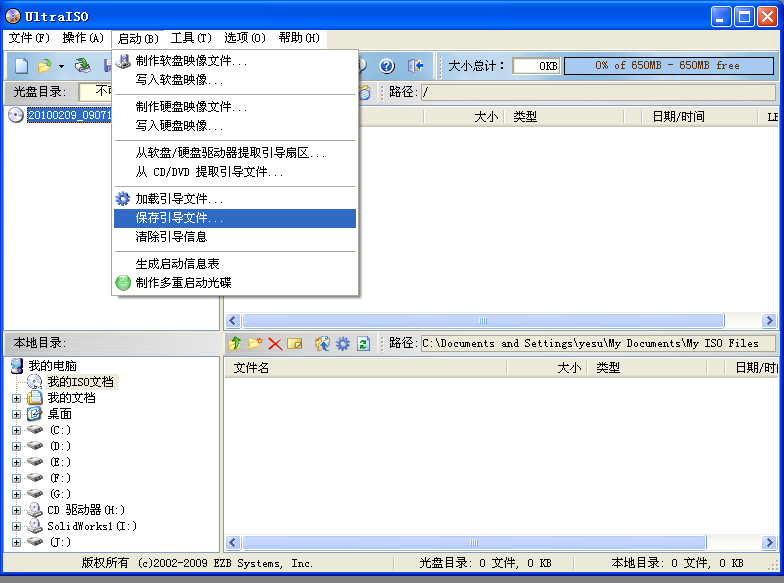This screenshot has height=583, width=784.
Task: Click the green disc icon beside 制作多重启动光碟
Action: tap(123, 283)
